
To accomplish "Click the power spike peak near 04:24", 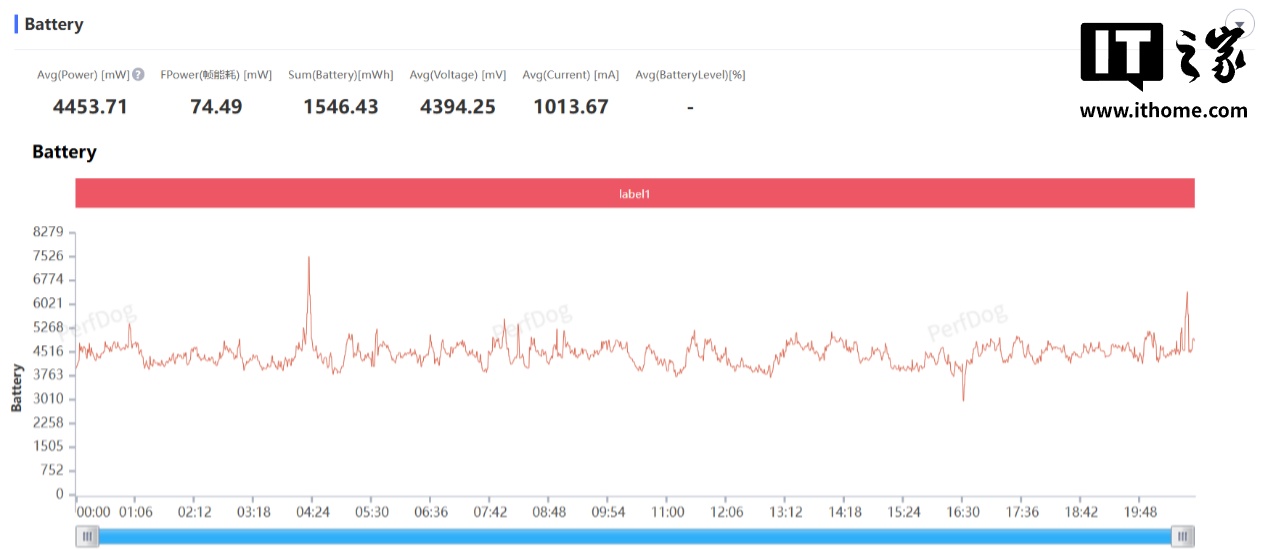I will (308, 258).
